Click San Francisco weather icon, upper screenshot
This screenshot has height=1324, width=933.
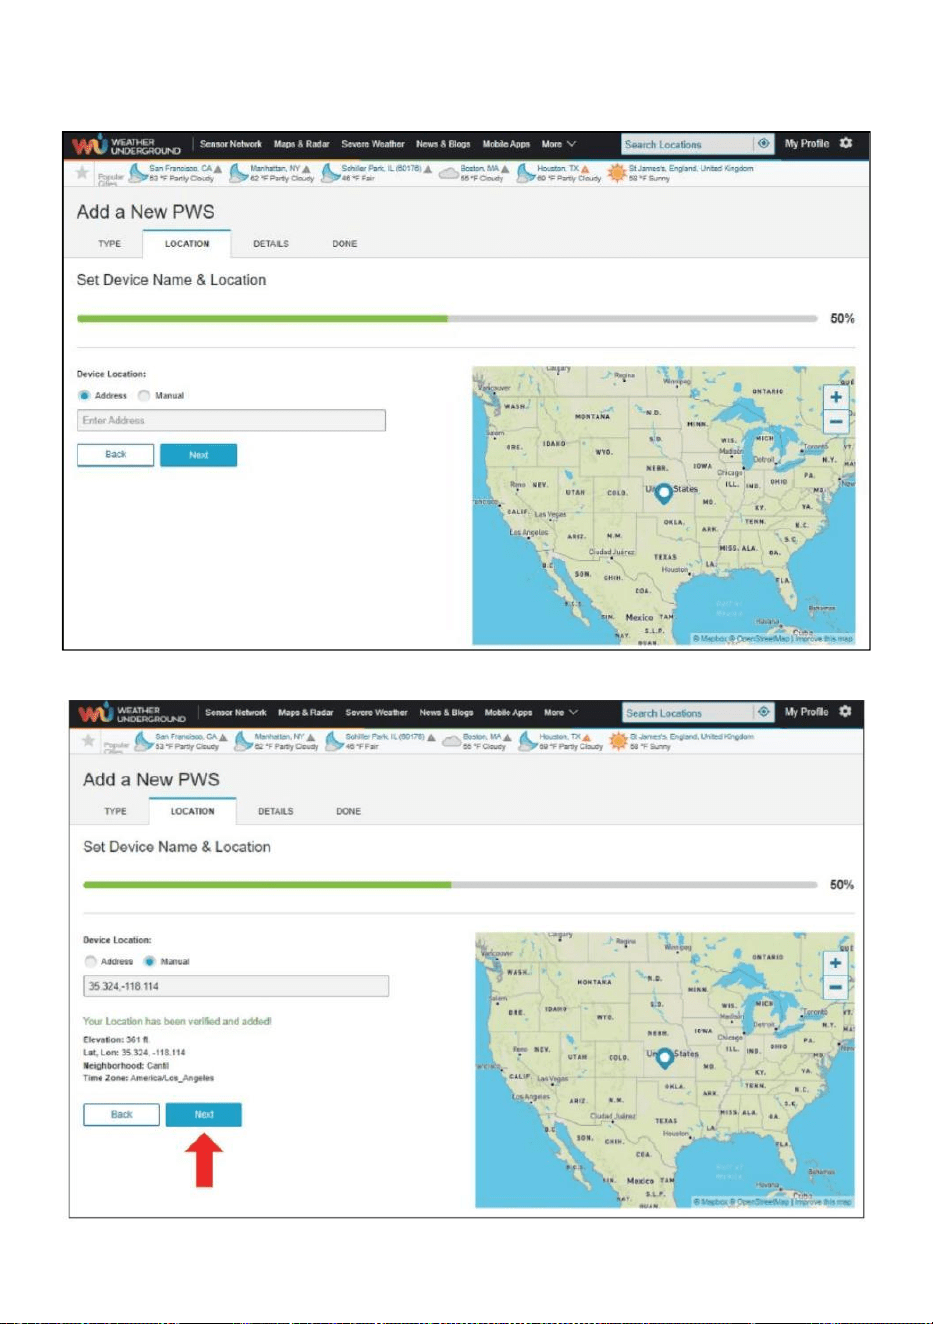point(138,174)
